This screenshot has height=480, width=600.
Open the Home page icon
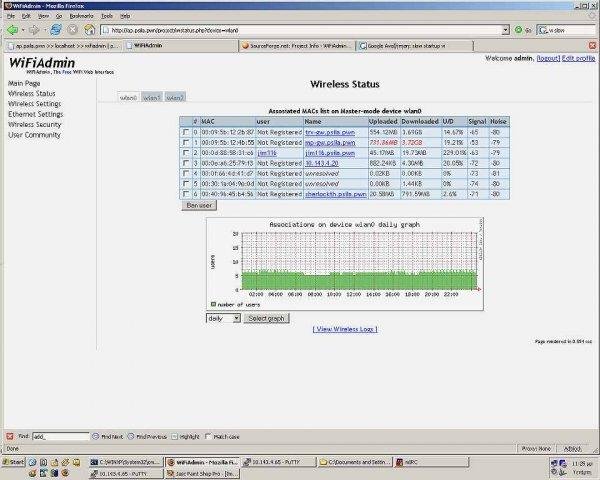(x=90, y=29)
